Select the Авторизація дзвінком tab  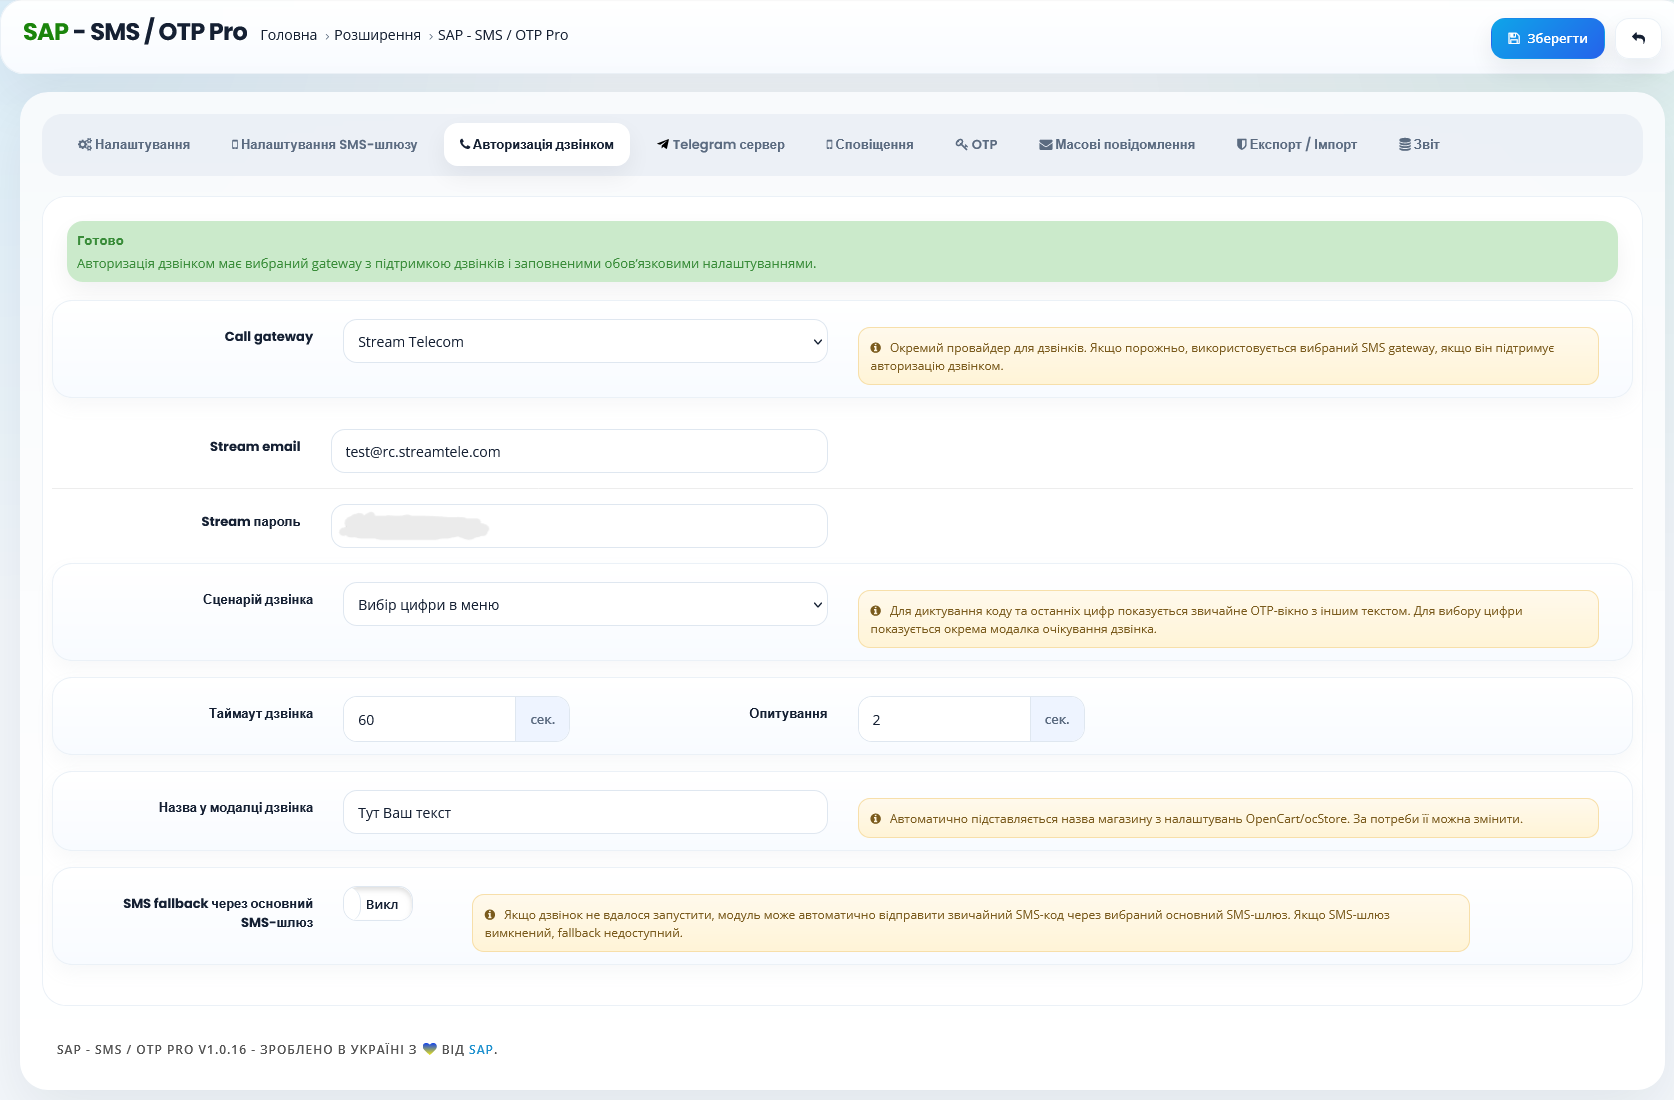tap(537, 145)
